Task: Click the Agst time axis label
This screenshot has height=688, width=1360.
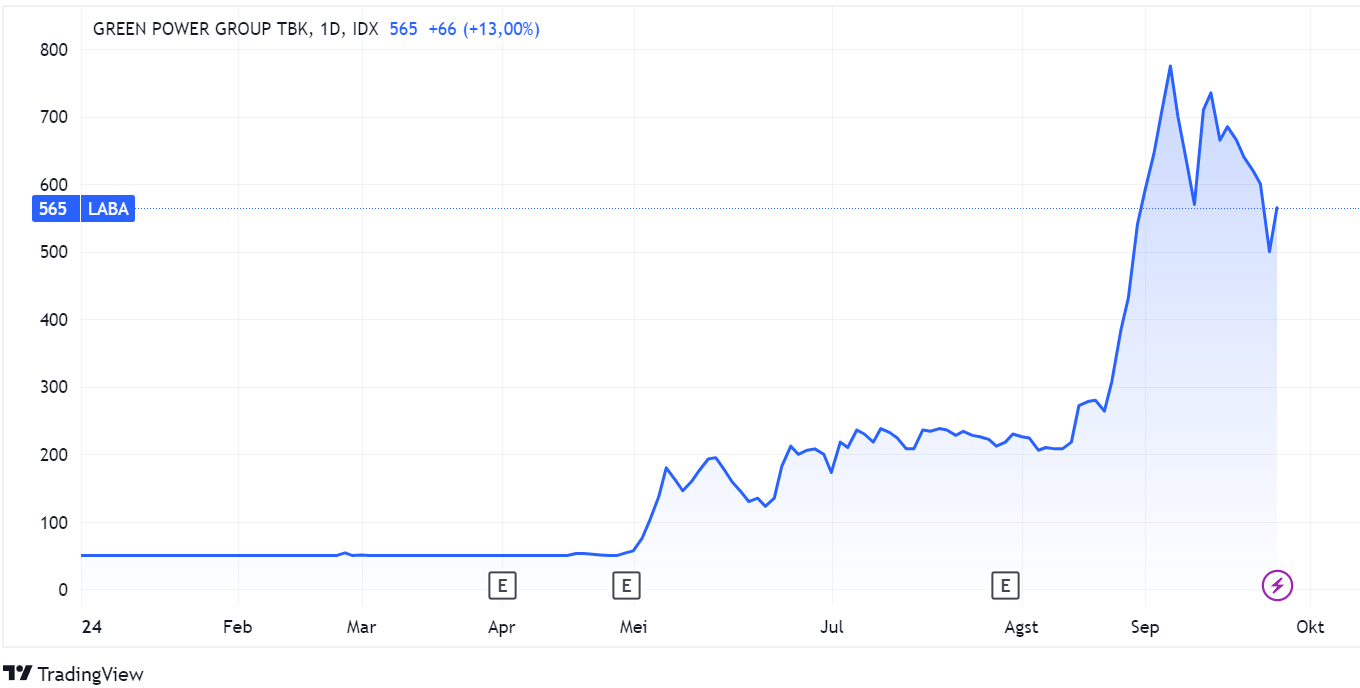Action: pos(1021,627)
